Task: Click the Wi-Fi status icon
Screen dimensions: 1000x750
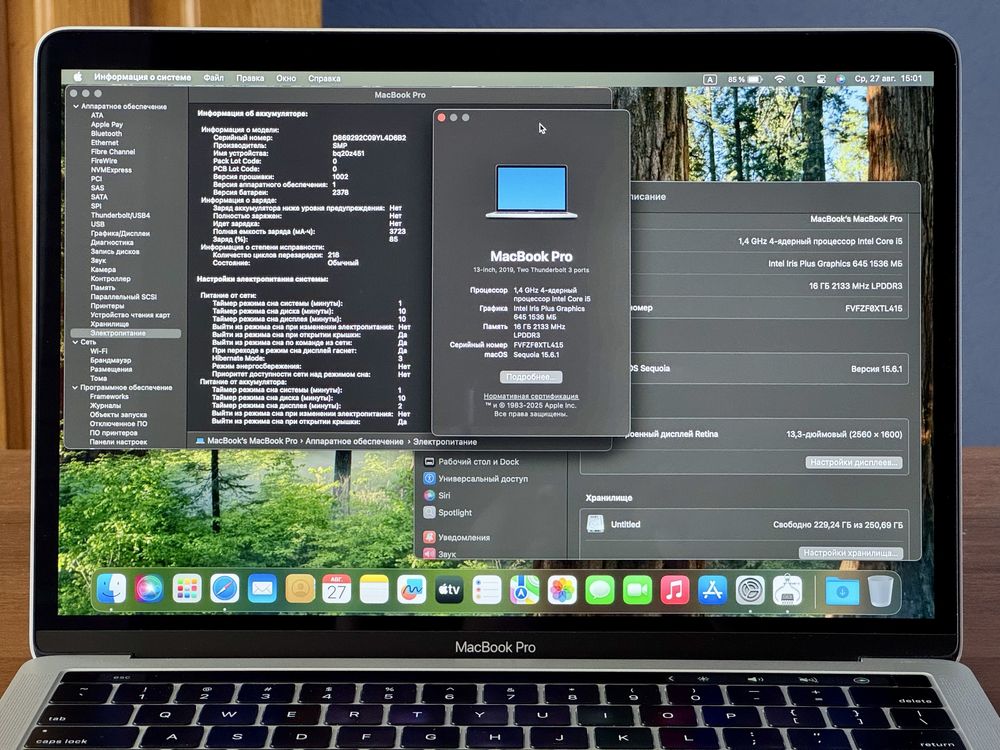Action: pos(779,78)
